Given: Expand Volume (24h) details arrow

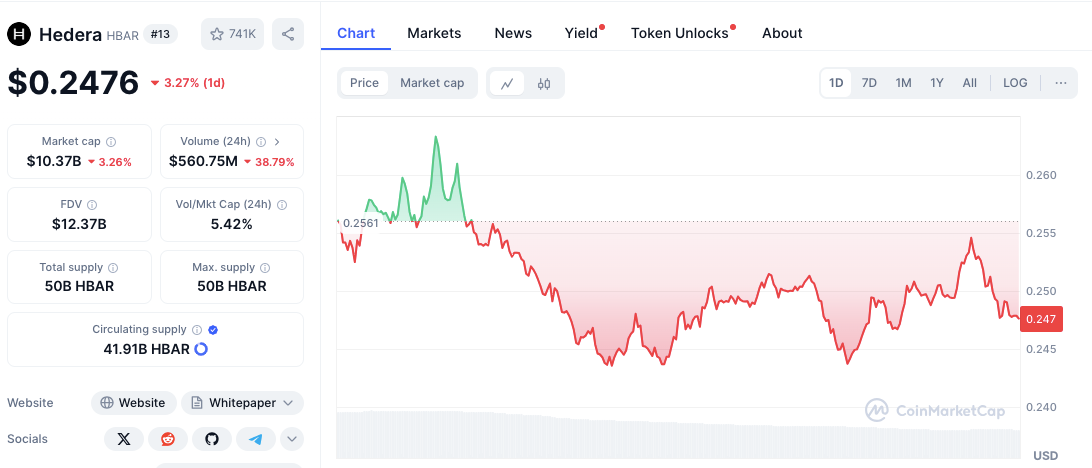Looking at the screenshot, I should pyautogui.click(x=277, y=141).
